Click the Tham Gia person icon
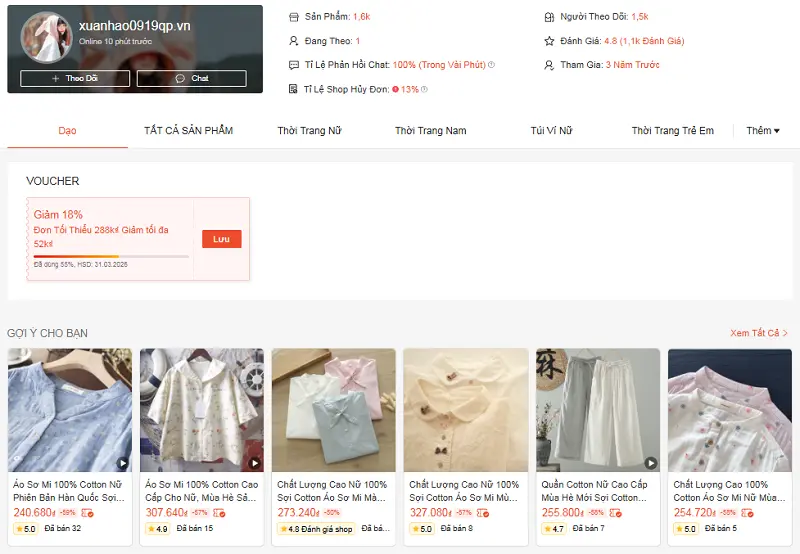Screen dimensions: 800x554 click(x=549, y=65)
